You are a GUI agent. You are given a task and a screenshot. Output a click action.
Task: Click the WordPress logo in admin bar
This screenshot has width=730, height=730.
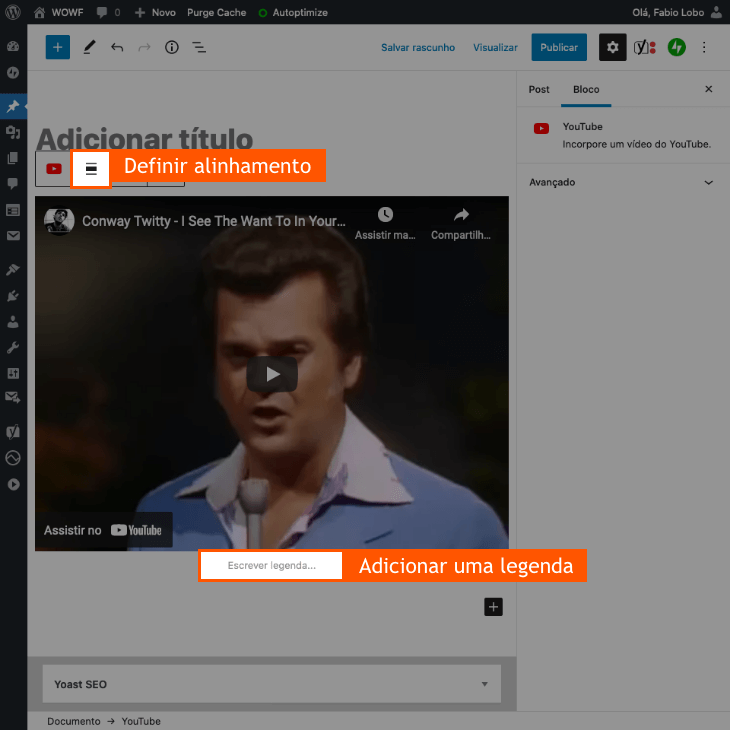click(x=13, y=12)
